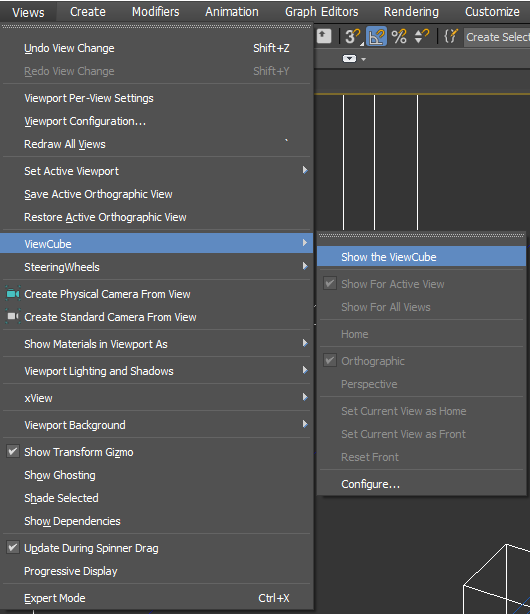Choose Redo View Change
530x614 pixels.
pyautogui.click(x=157, y=71)
